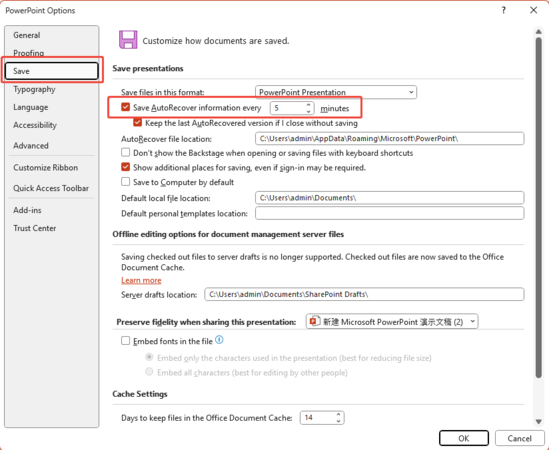Click the Save presentations section heading

pyautogui.click(x=148, y=68)
